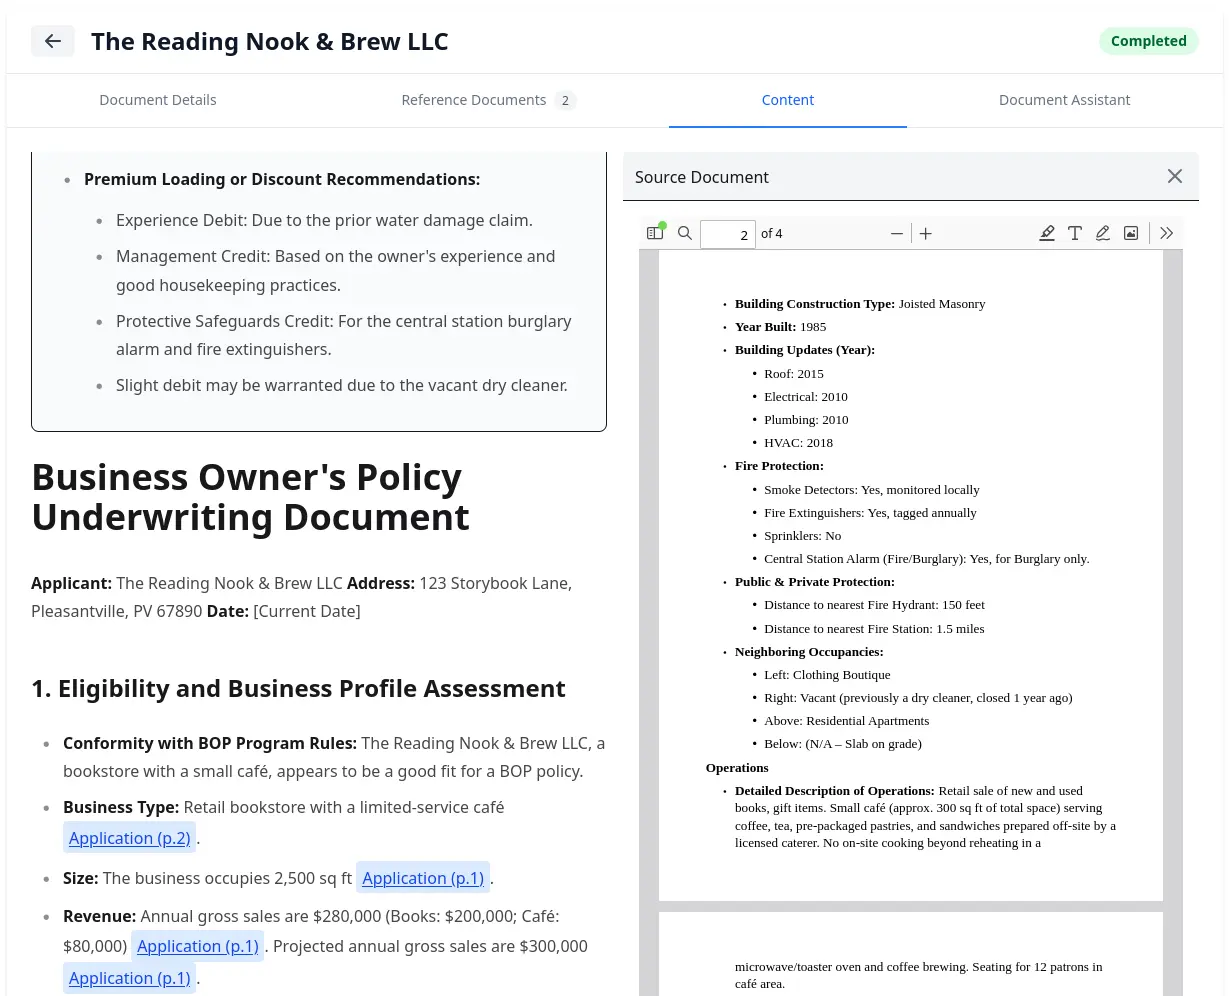1229x996 pixels.
Task: Select the highlight annotation tool
Action: coord(1047,233)
